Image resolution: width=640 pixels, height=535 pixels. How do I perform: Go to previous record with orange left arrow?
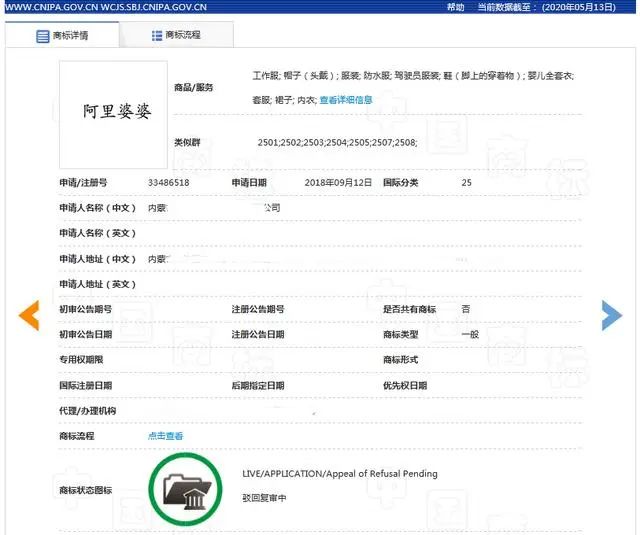[x=29, y=315]
